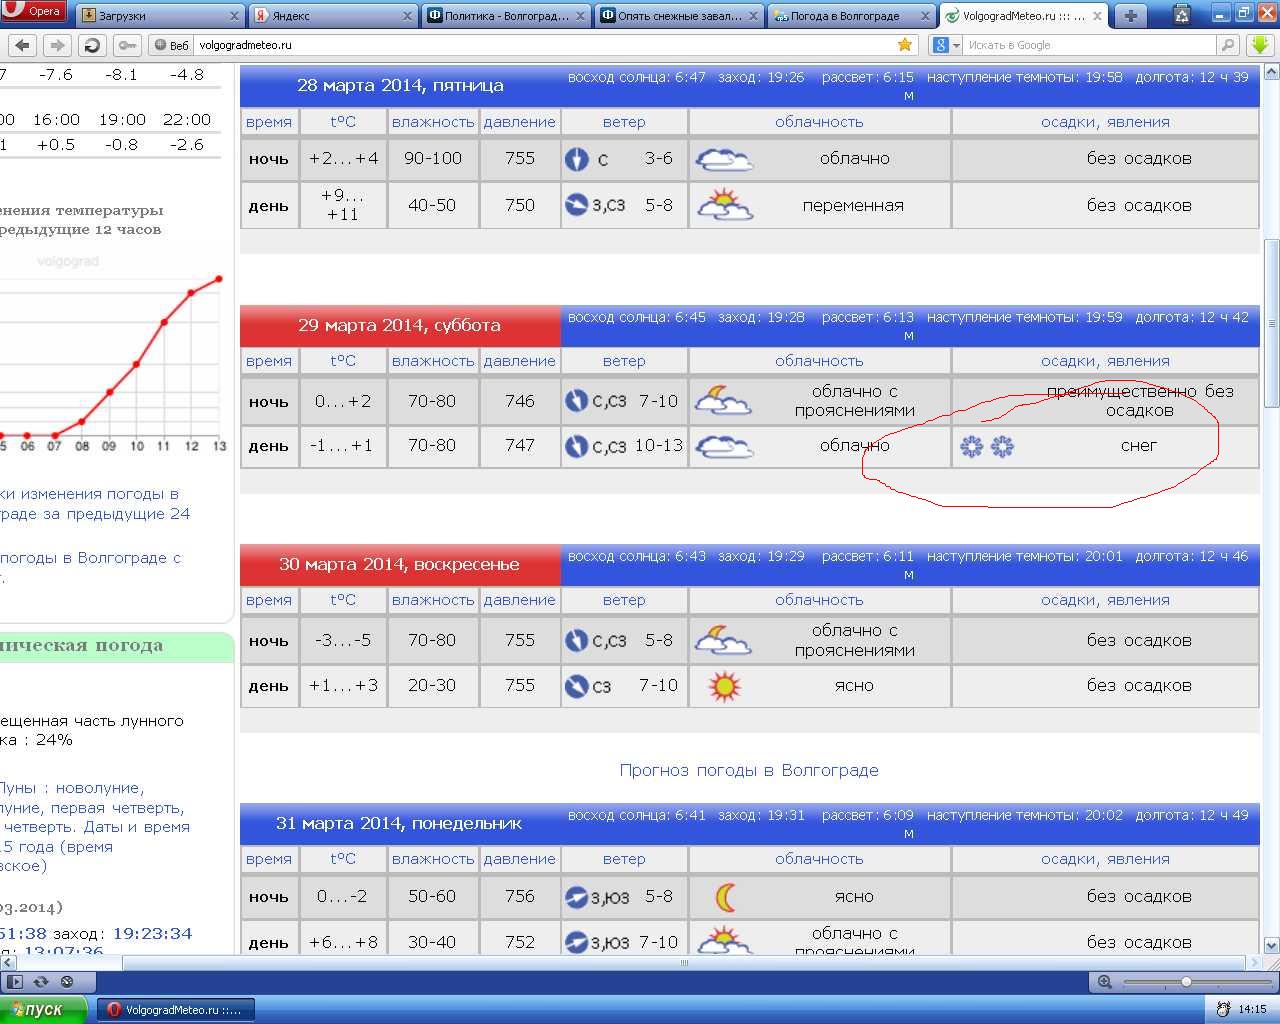Switch to the Политика - Волгоград tab
The height and width of the screenshot is (1024, 1280).
(x=506, y=16)
